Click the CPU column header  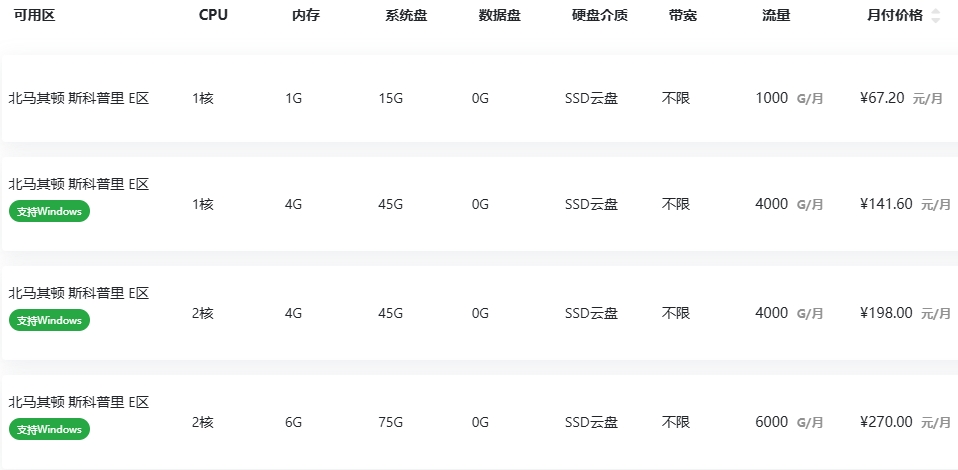213,15
